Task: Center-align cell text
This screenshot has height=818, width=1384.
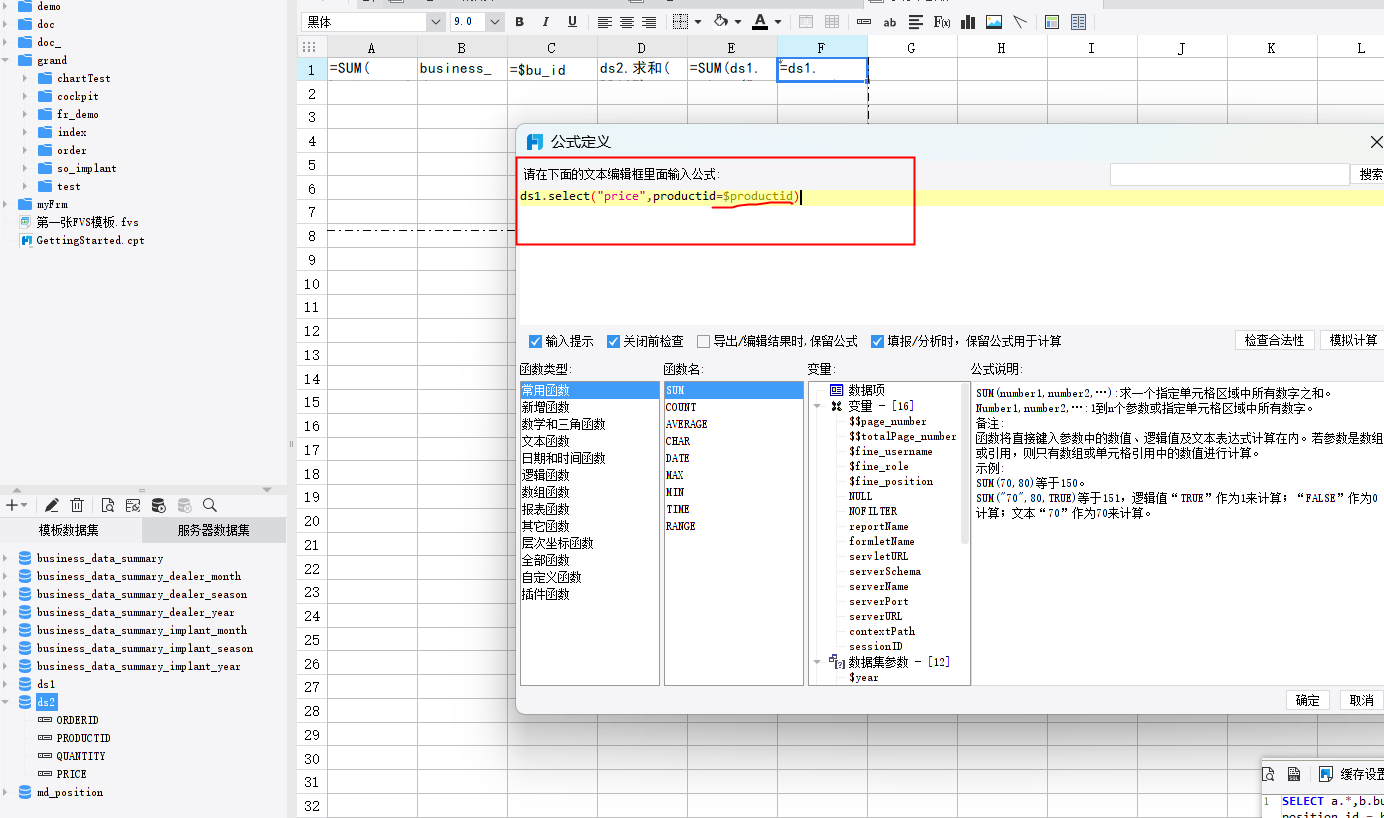Action: [x=627, y=22]
